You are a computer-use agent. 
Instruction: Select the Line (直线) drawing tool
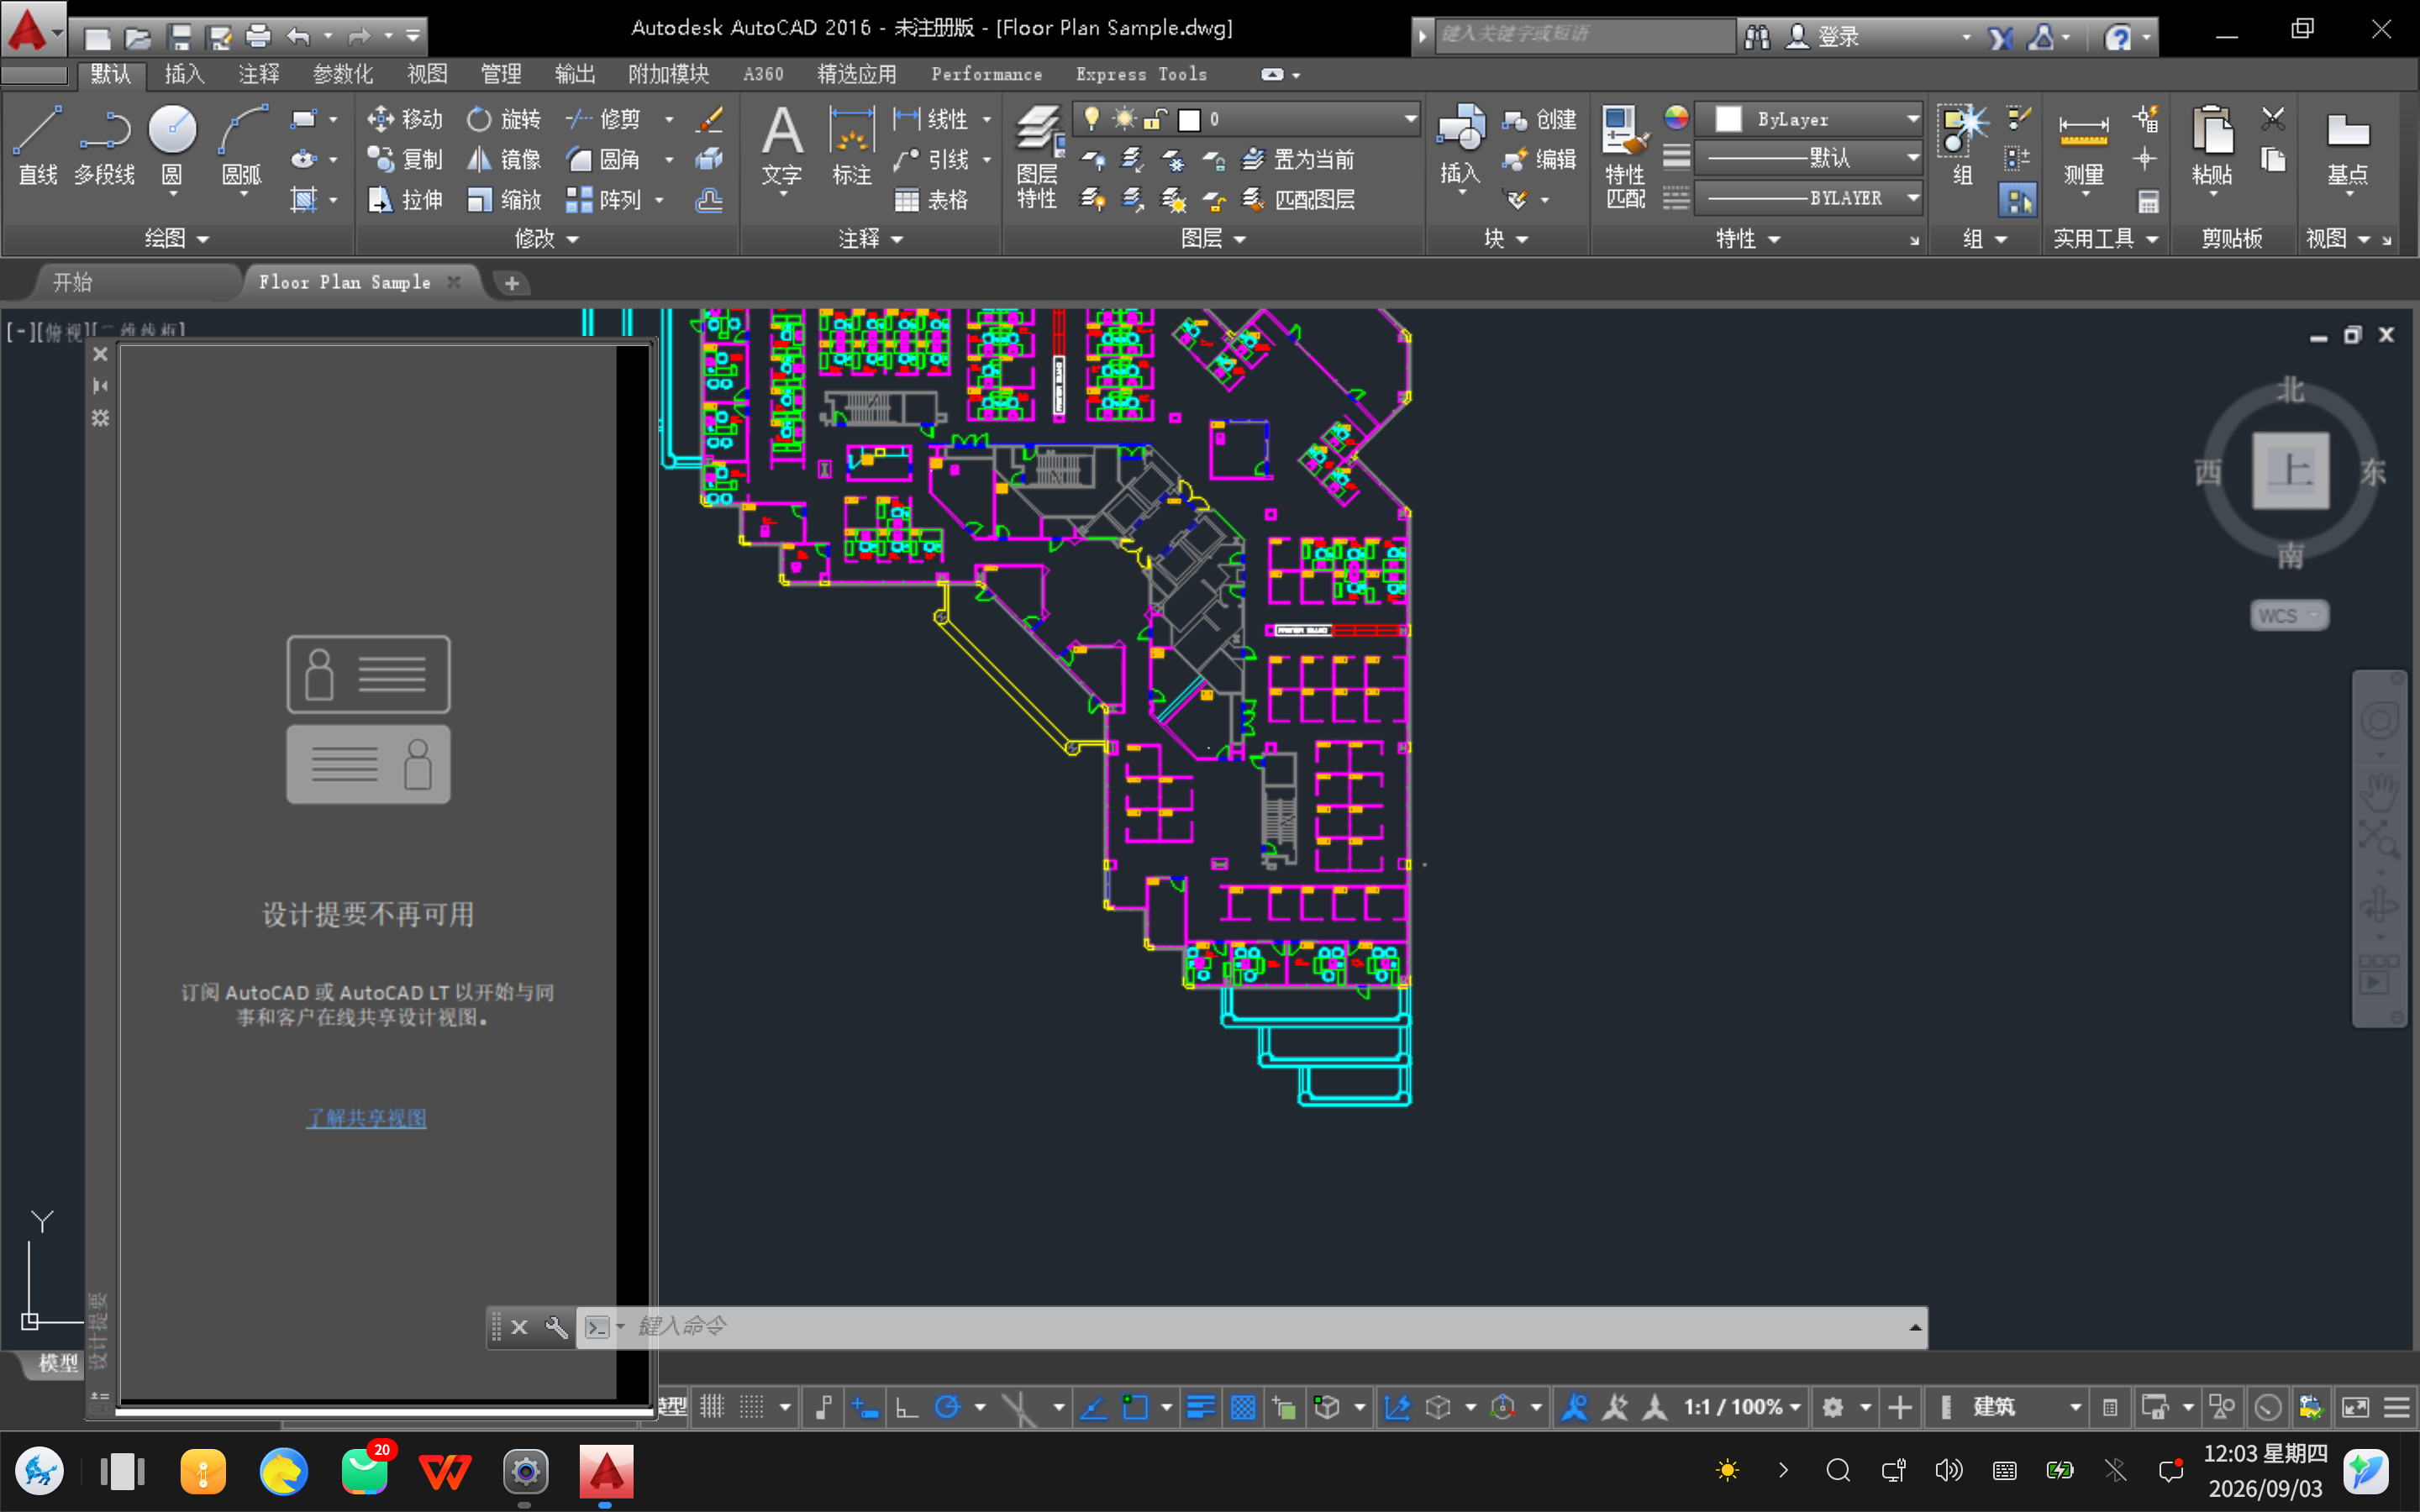tap(38, 145)
